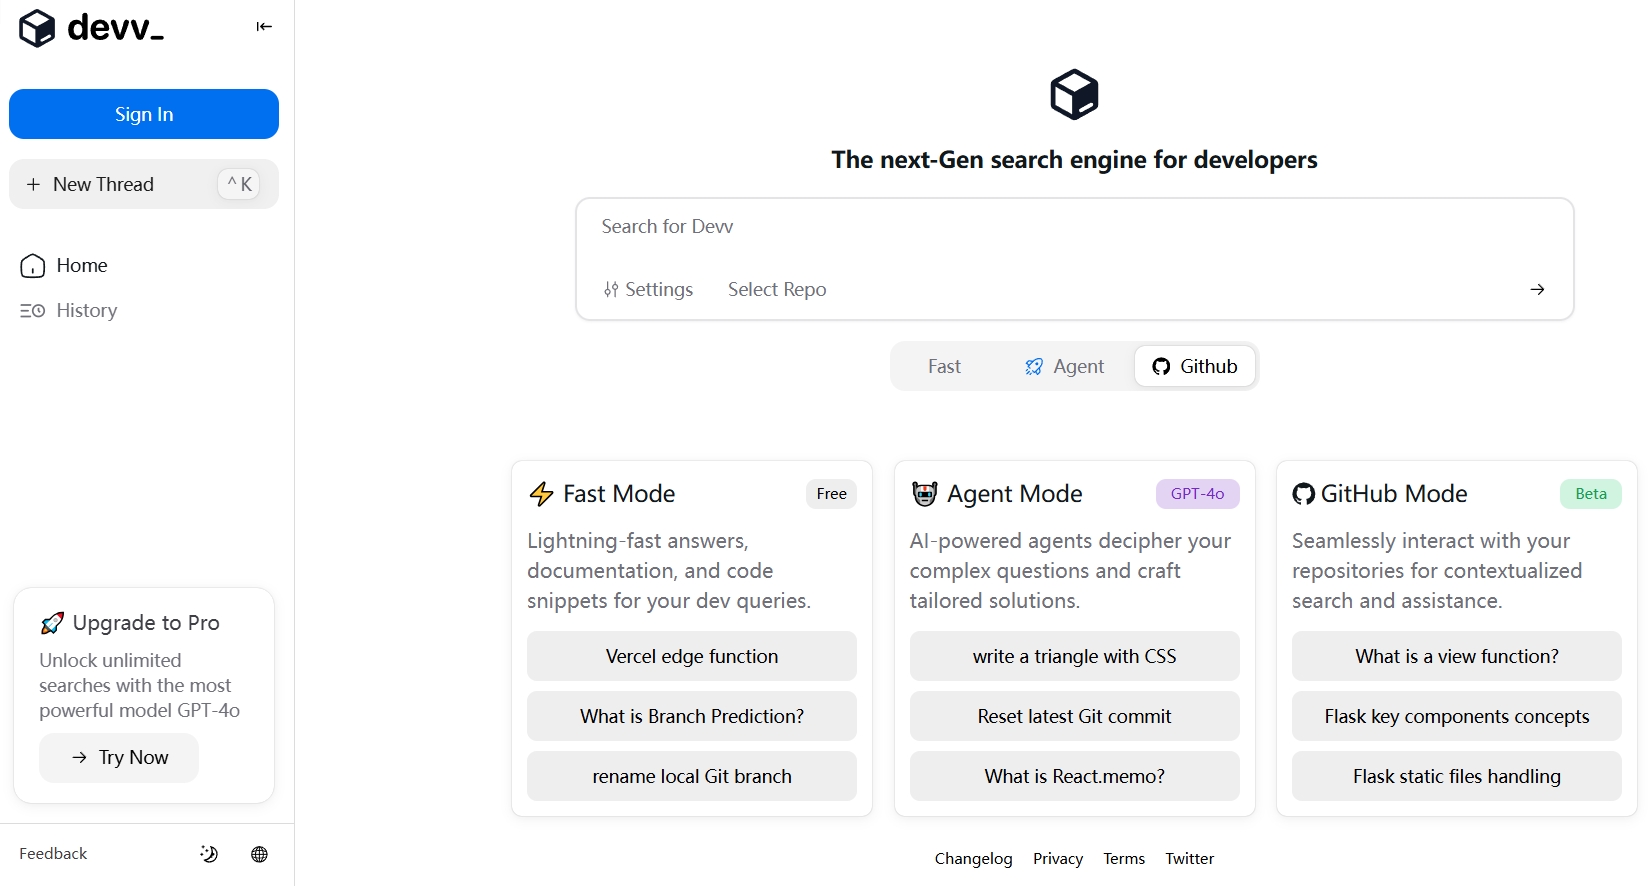This screenshot has width=1652, height=886.
Task: Go to Home in the sidebar
Action: click(64, 265)
